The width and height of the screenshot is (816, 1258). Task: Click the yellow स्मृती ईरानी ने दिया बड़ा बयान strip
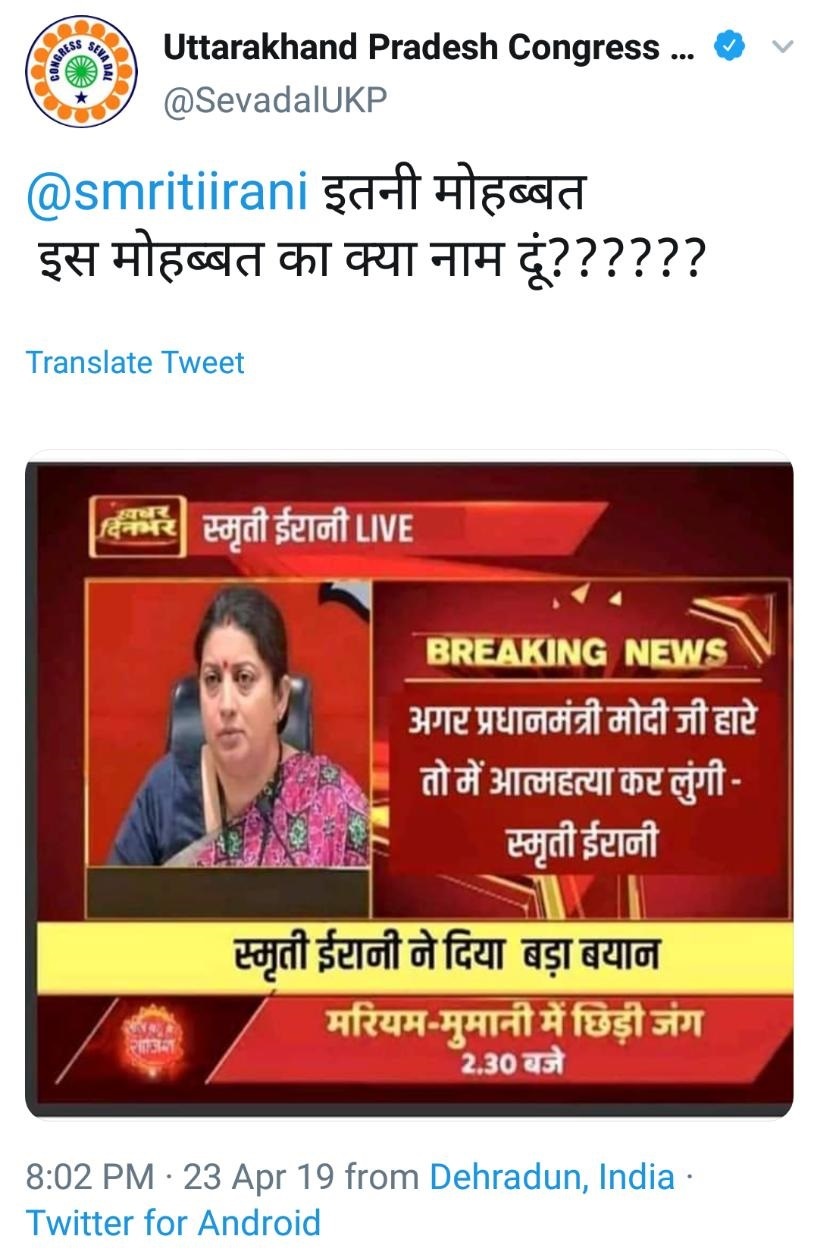409,957
